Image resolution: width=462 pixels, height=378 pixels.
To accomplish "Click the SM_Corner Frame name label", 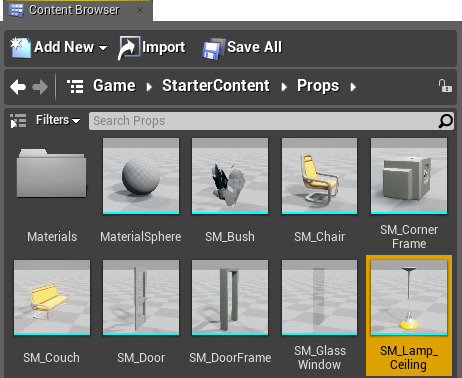I will click(x=409, y=237).
